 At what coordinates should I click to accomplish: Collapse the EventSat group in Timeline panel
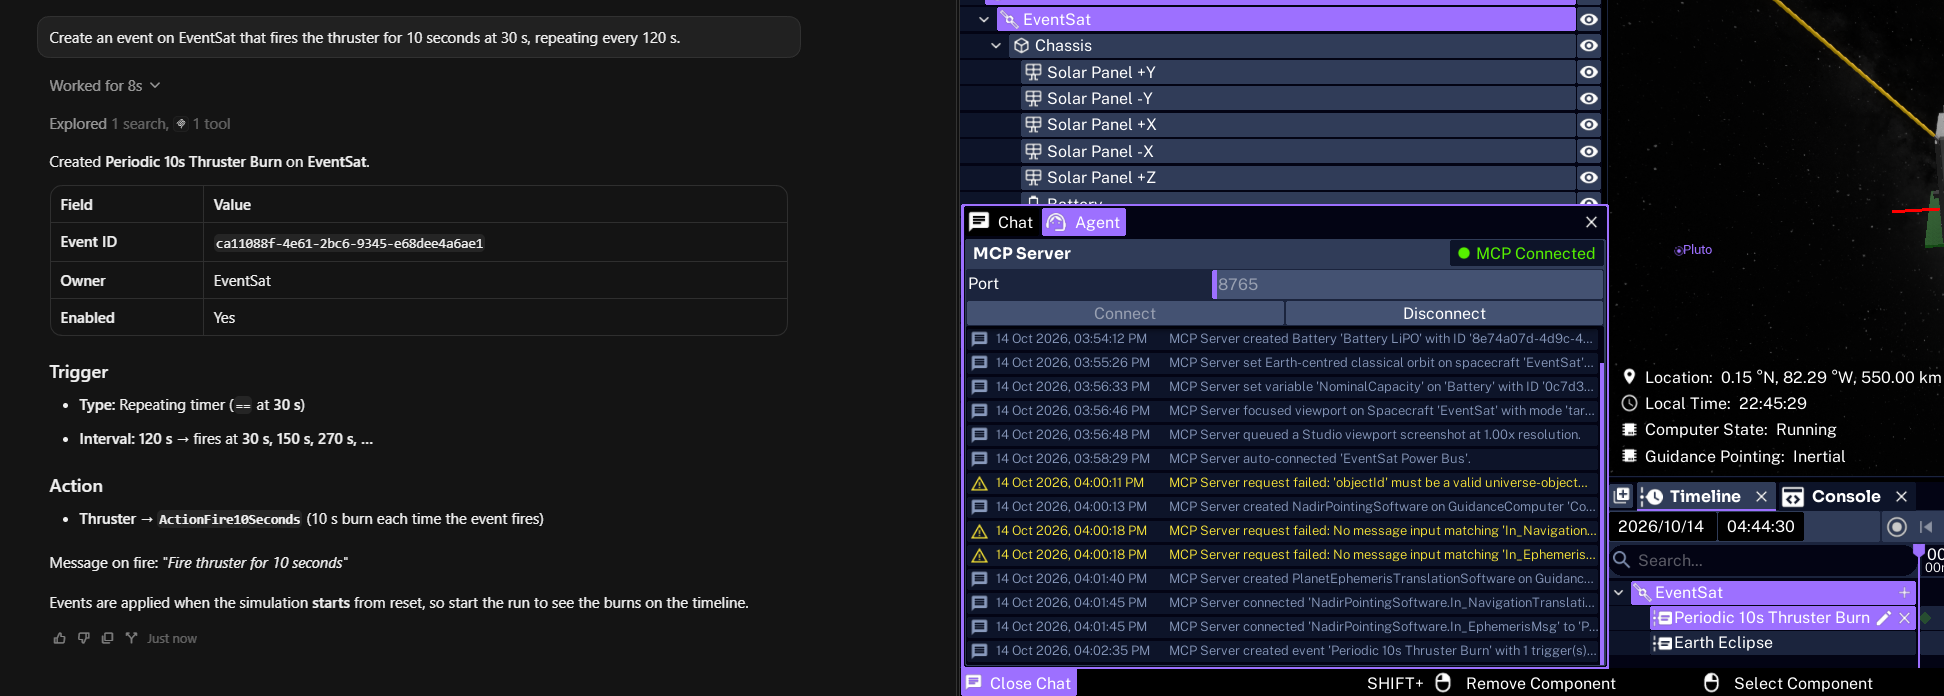(x=1619, y=593)
